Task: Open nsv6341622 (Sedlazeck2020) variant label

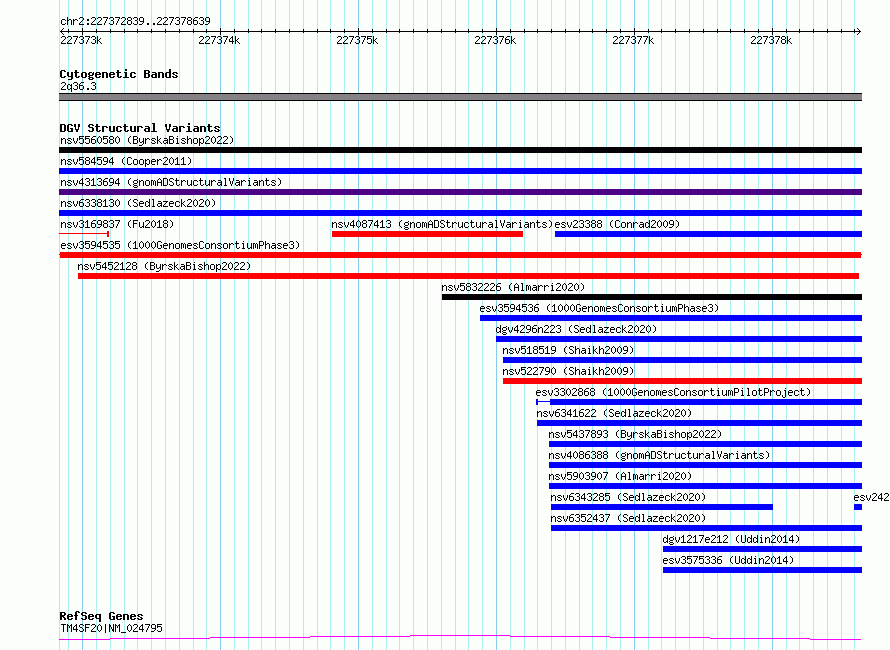Action: [x=614, y=413]
